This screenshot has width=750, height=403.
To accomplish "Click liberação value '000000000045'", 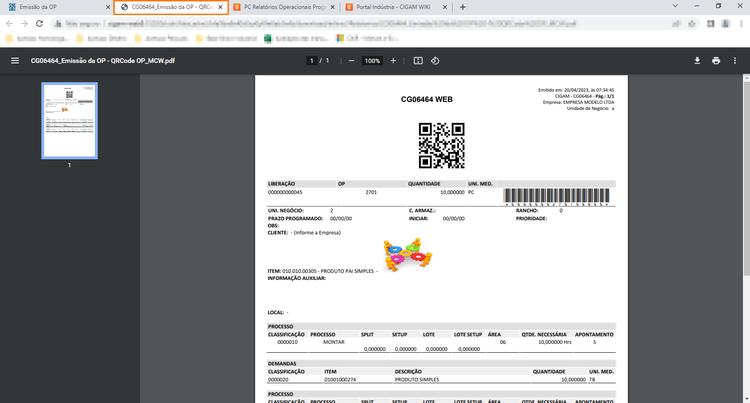I will tap(285, 192).
